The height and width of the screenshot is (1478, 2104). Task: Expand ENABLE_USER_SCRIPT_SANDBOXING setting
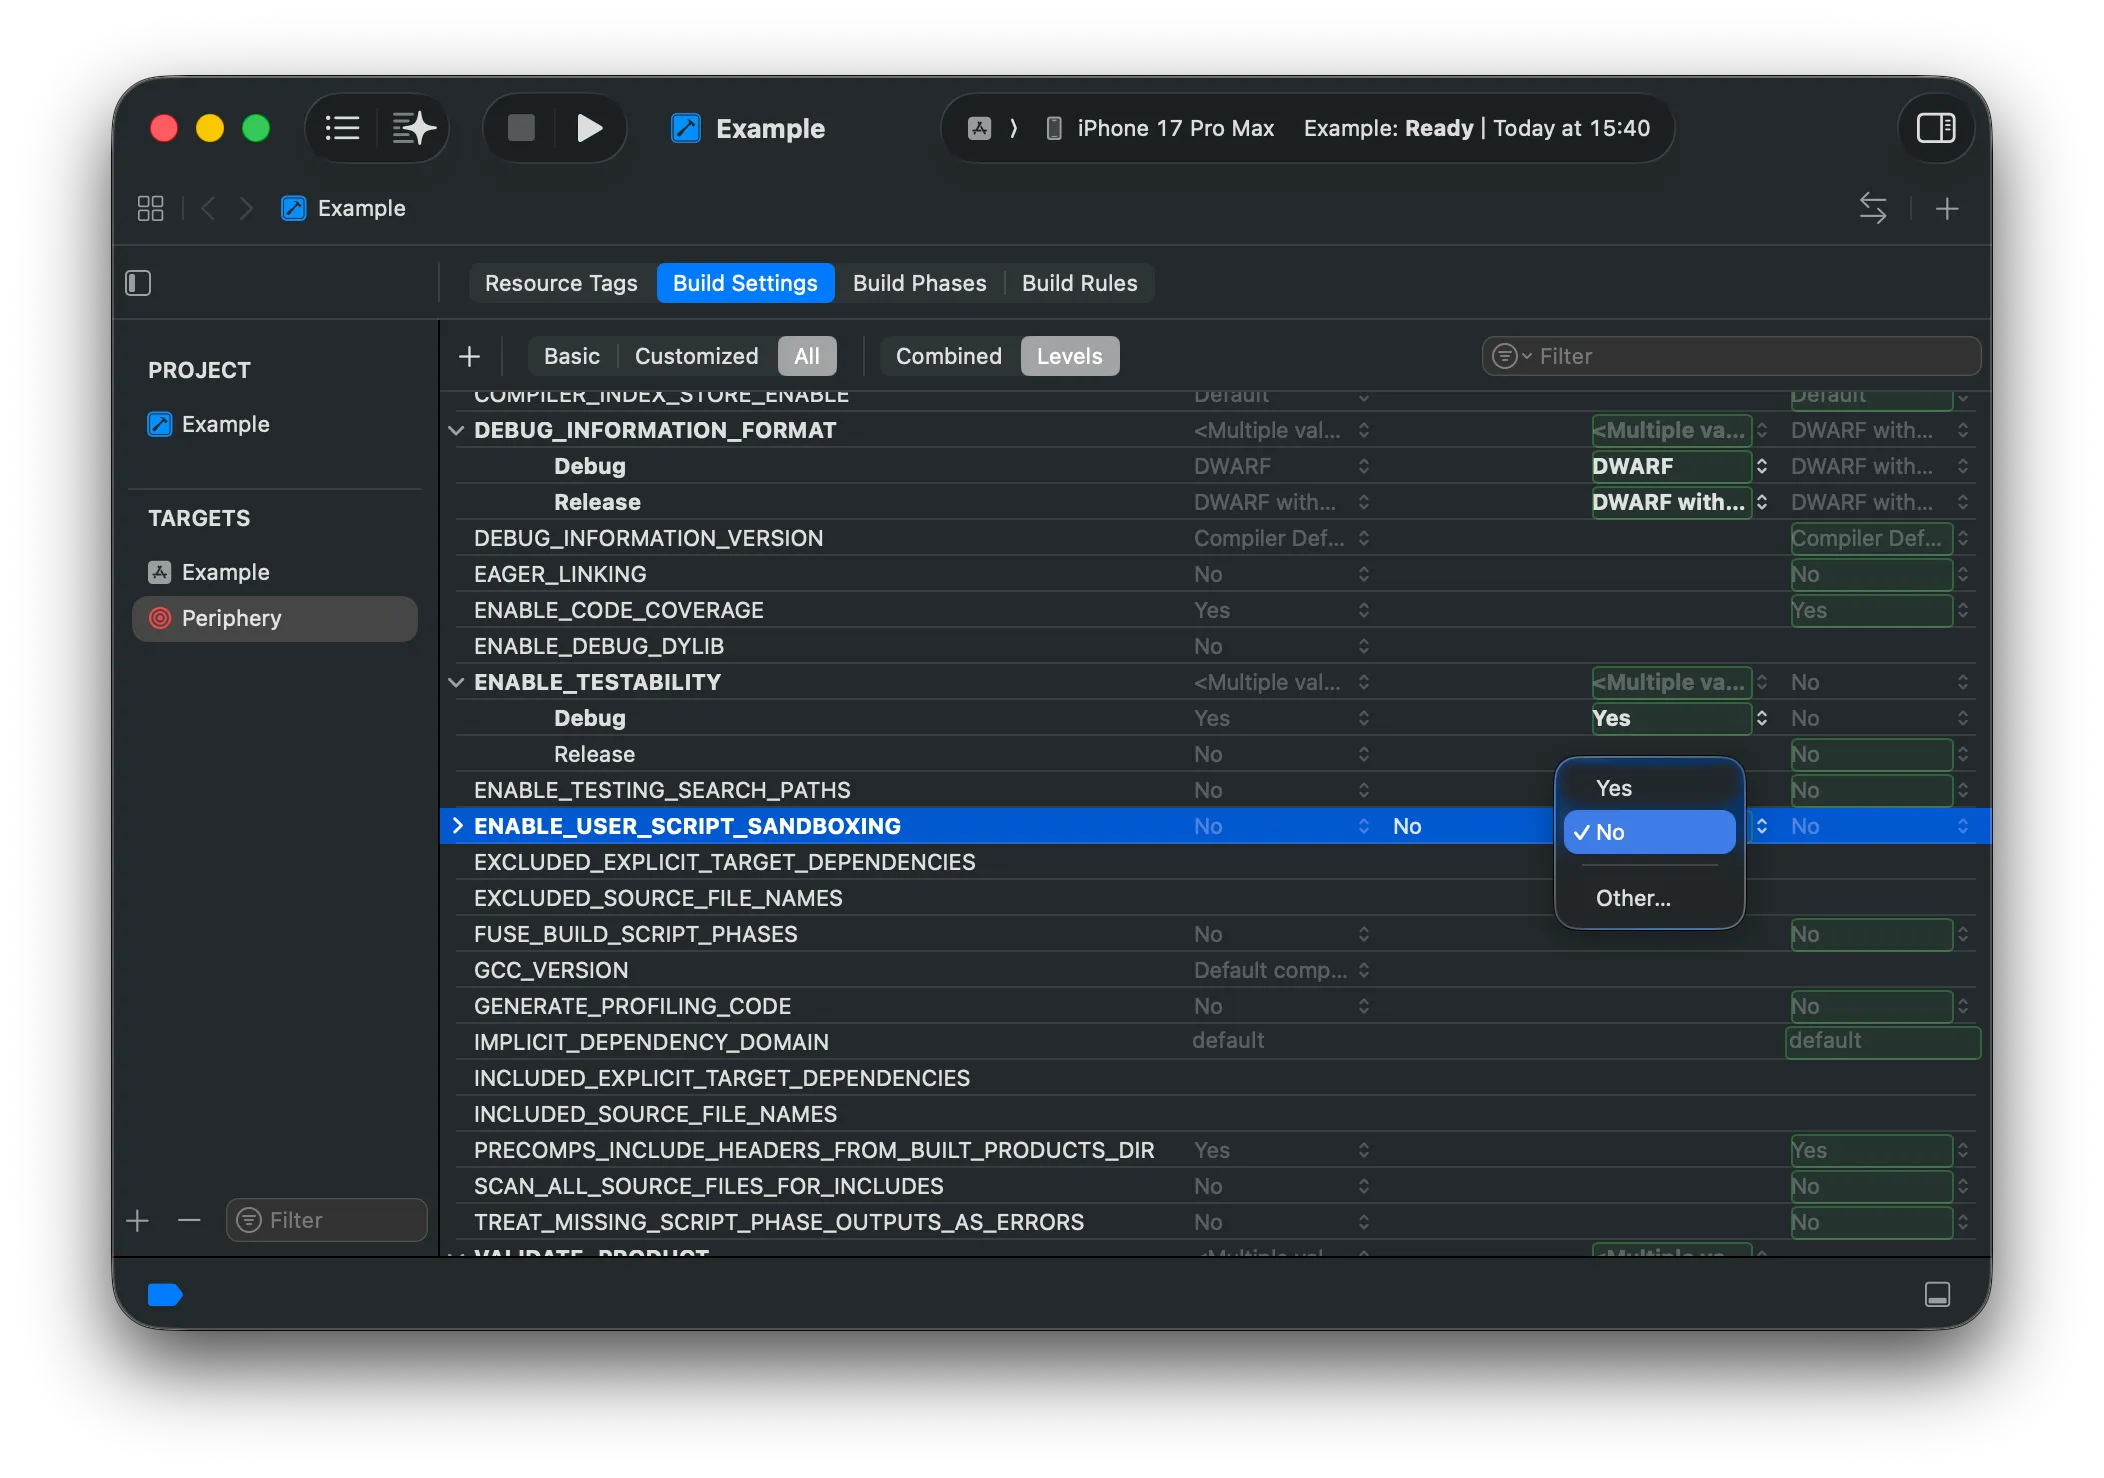point(458,826)
